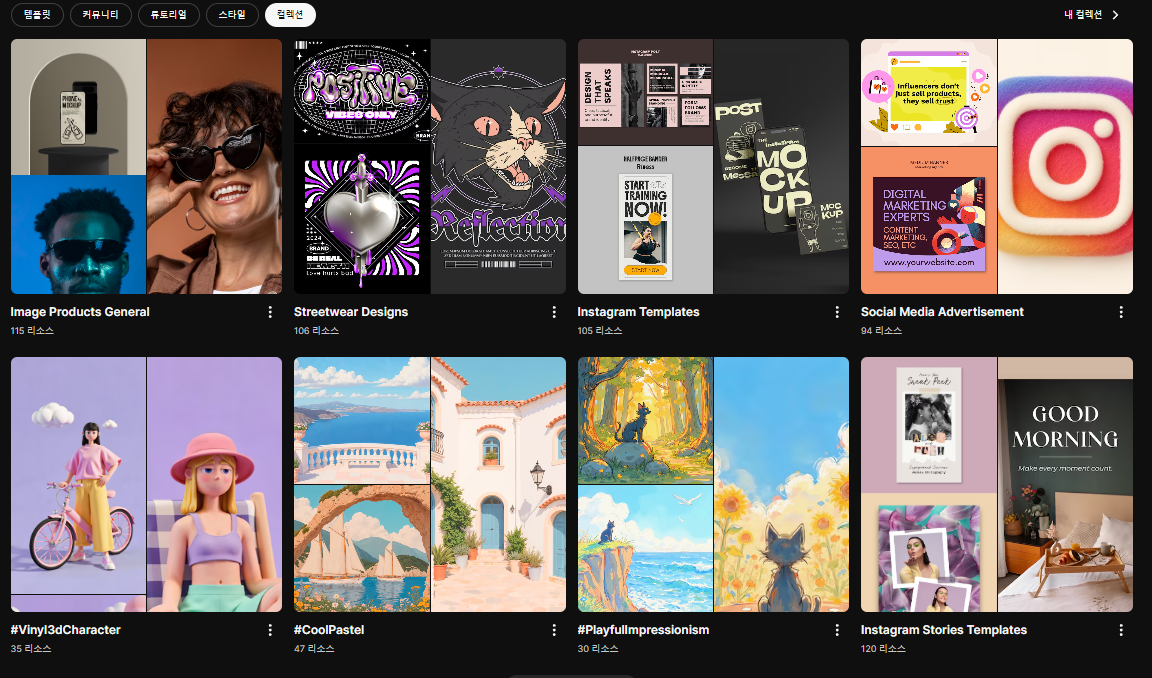Switch to the 스타일 tab
The image size is (1152, 678).
click(x=232, y=15)
